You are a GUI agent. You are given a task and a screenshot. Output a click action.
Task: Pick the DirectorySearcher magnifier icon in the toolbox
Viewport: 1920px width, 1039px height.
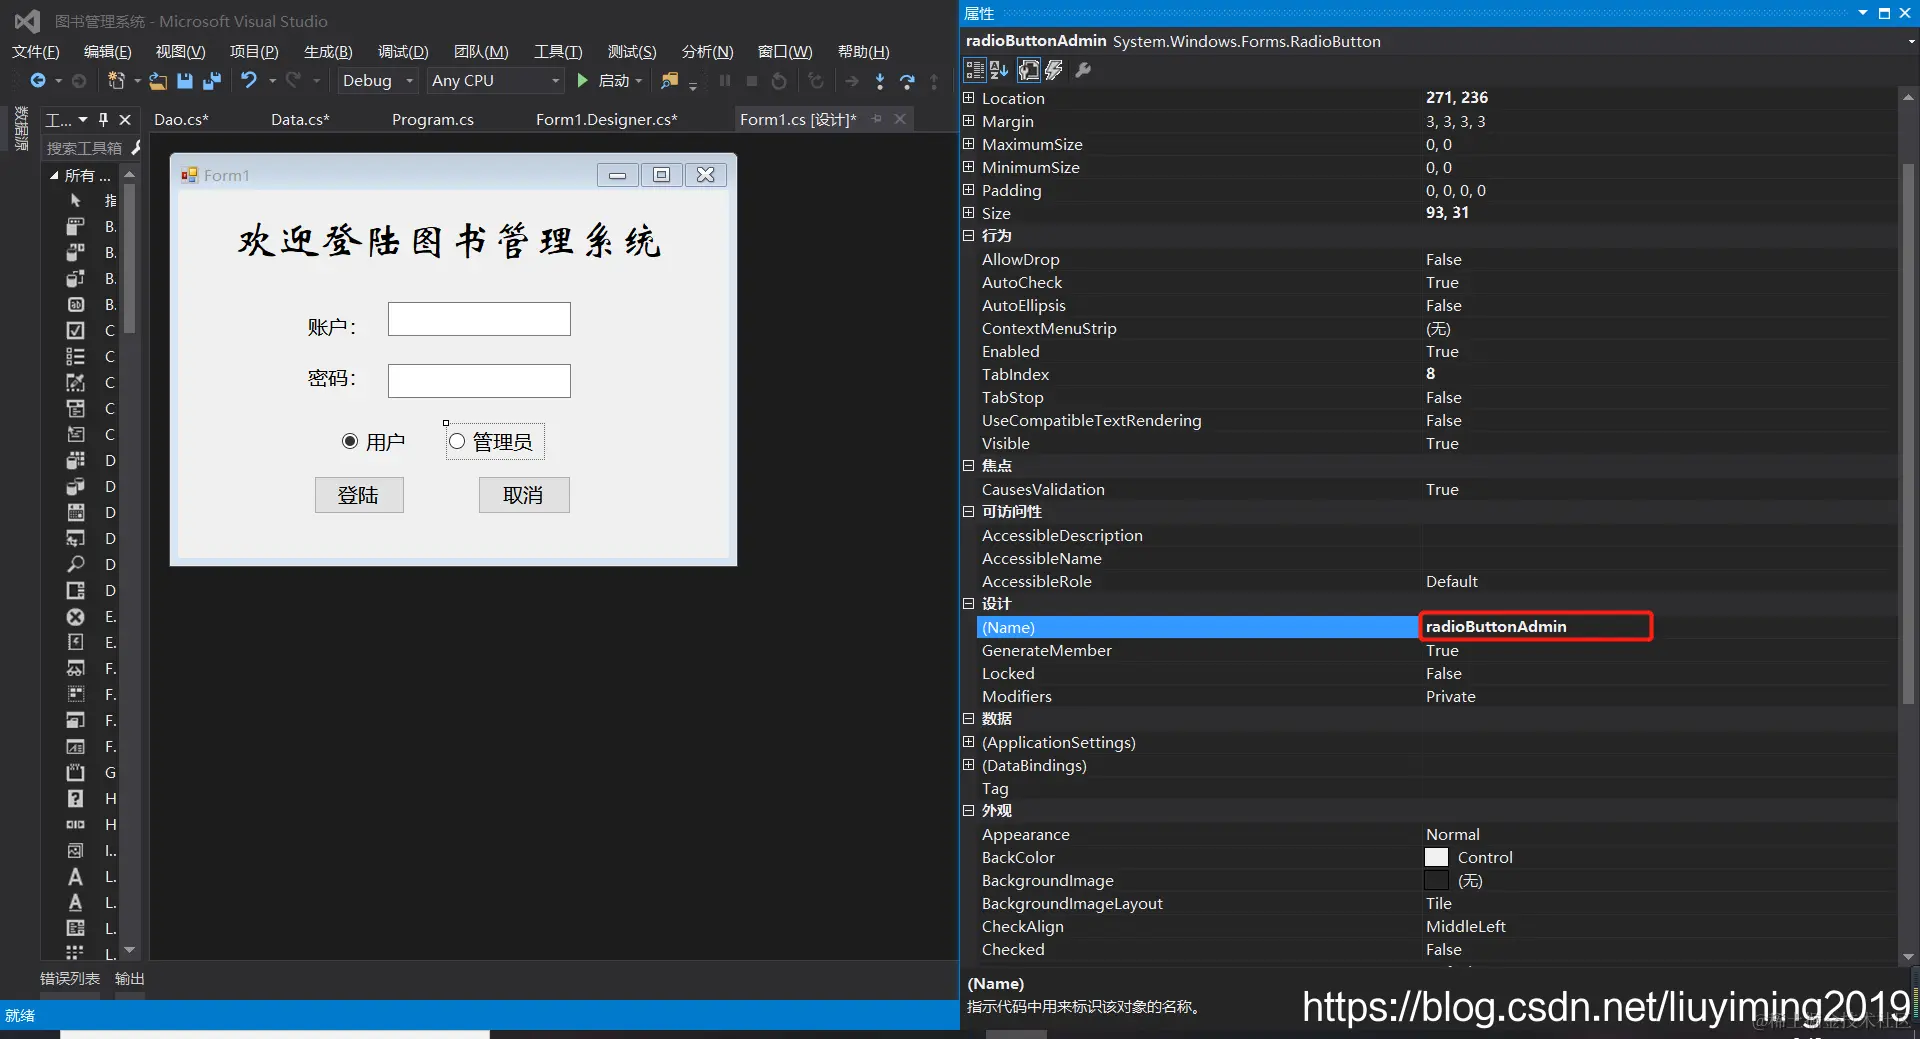[x=75, y=565]
